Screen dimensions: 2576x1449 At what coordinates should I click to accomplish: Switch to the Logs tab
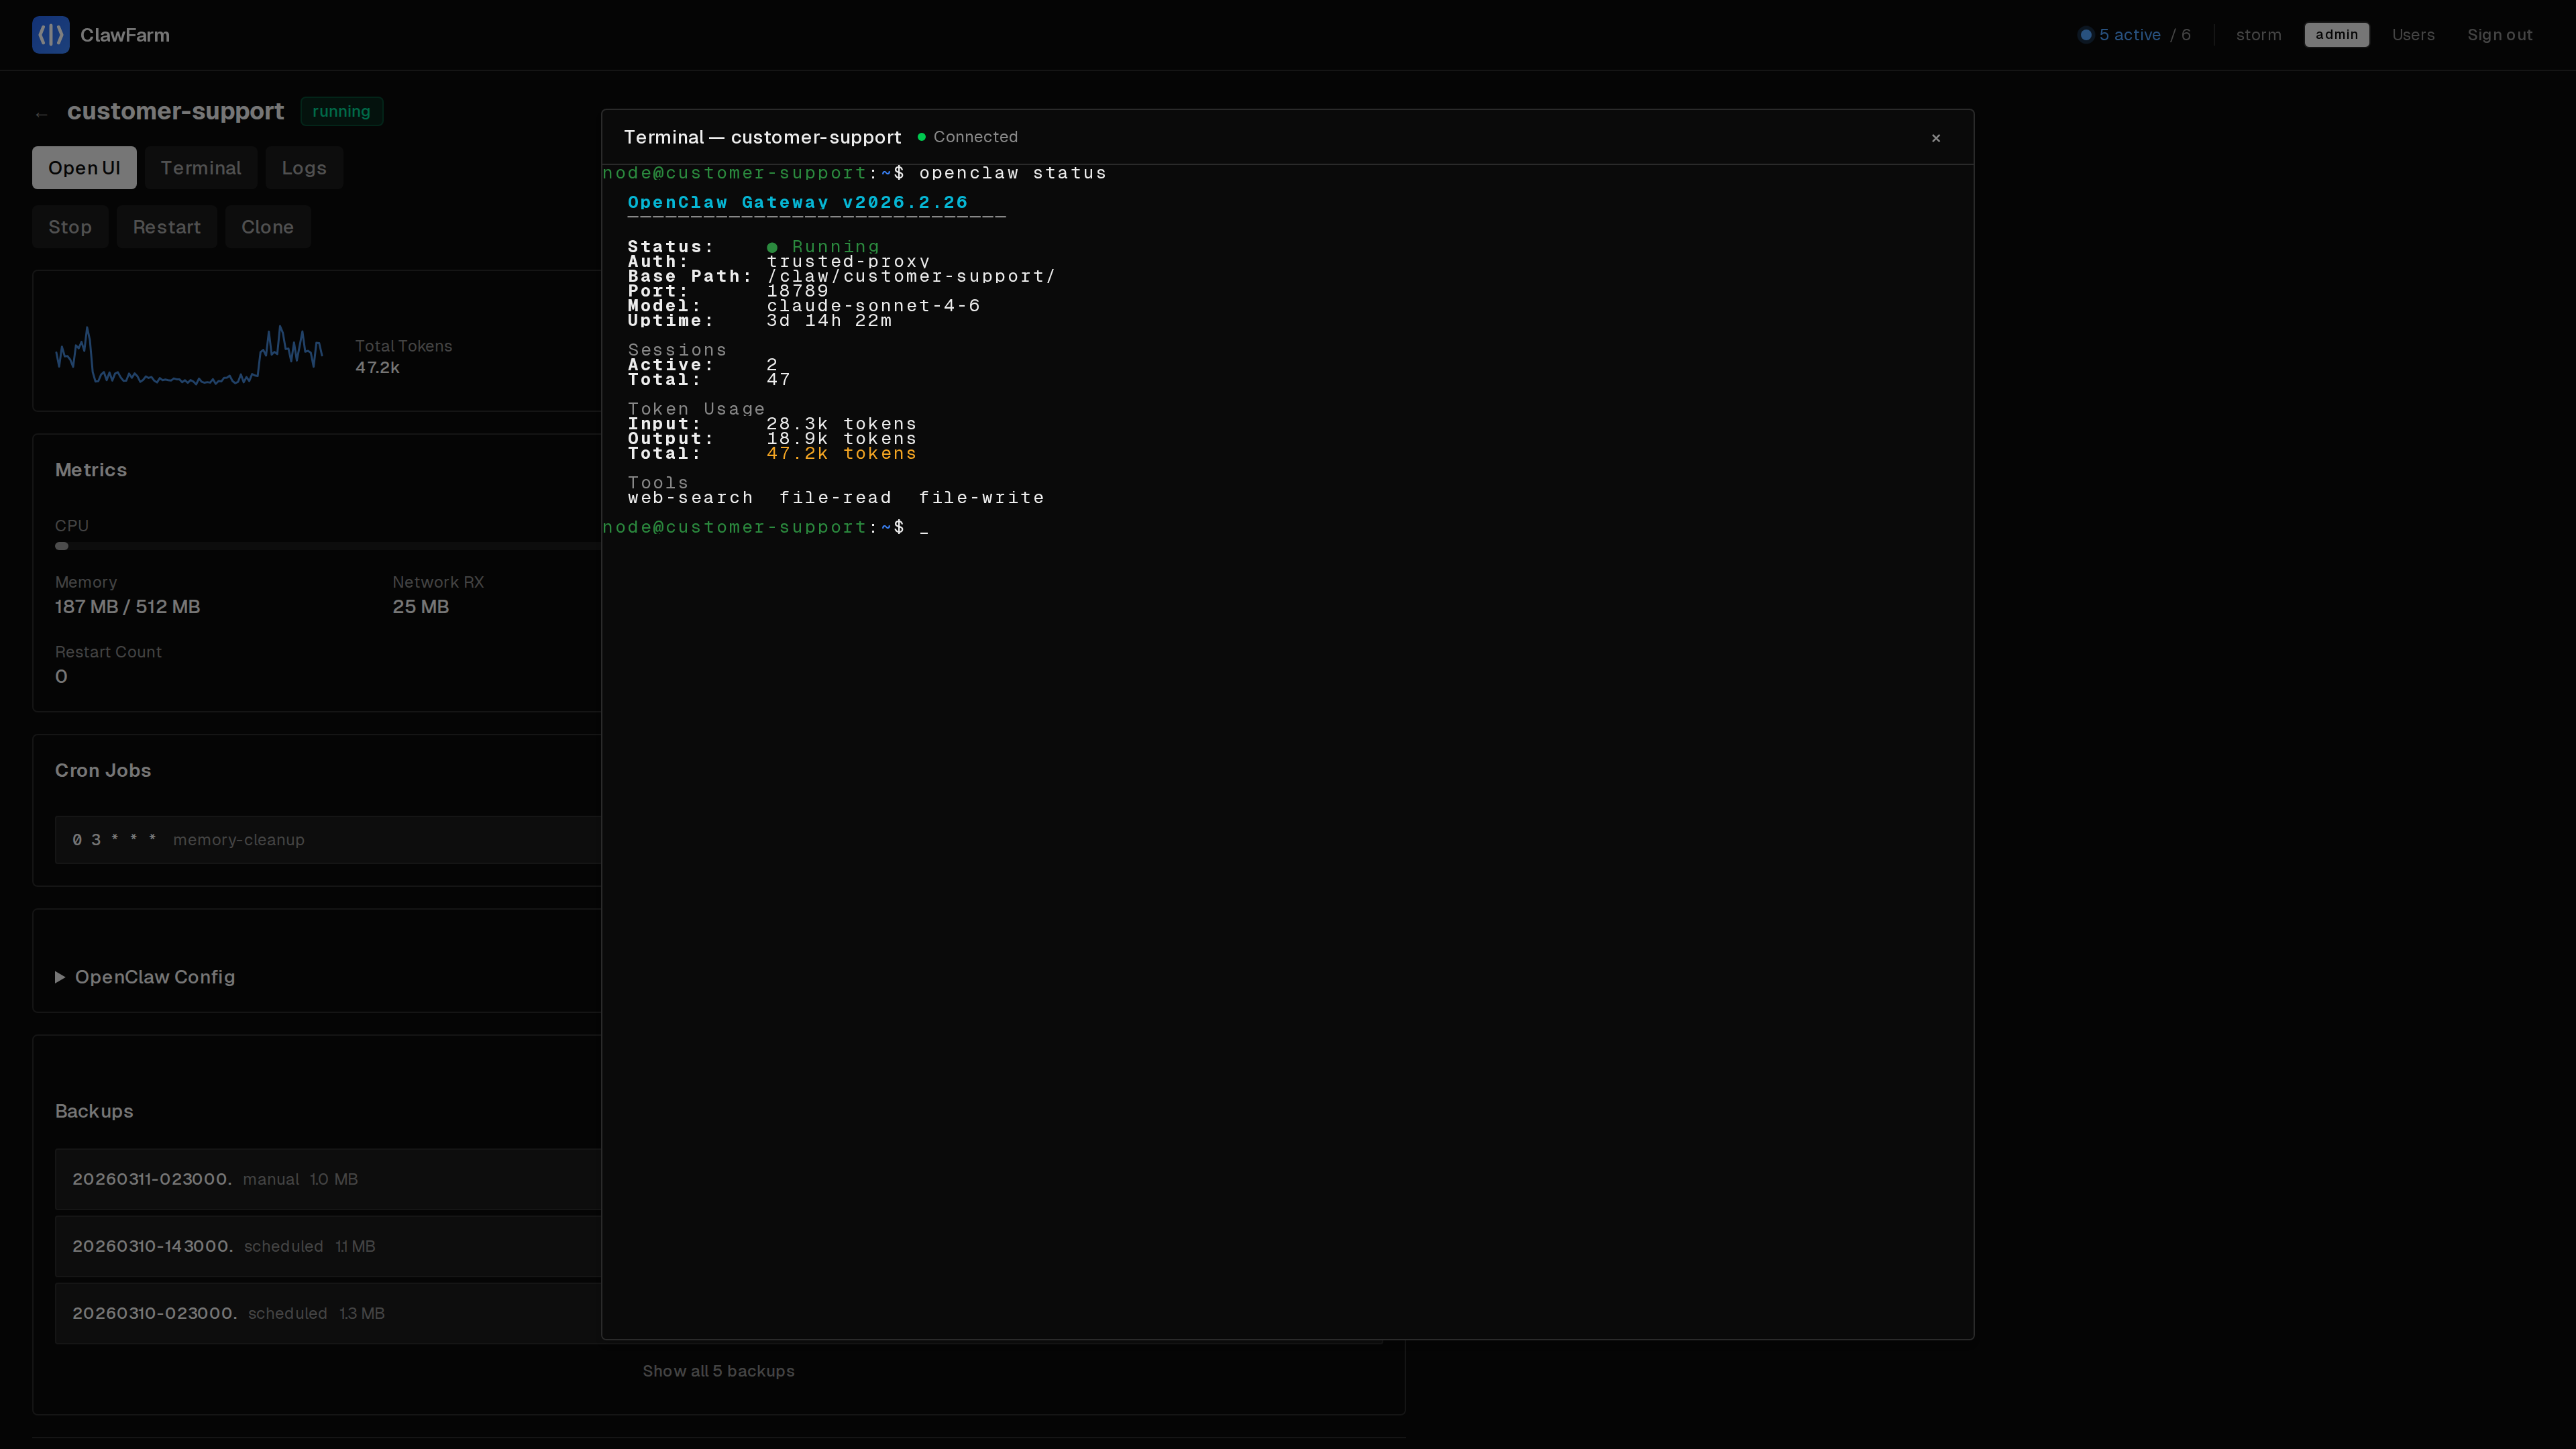point(304,167)
